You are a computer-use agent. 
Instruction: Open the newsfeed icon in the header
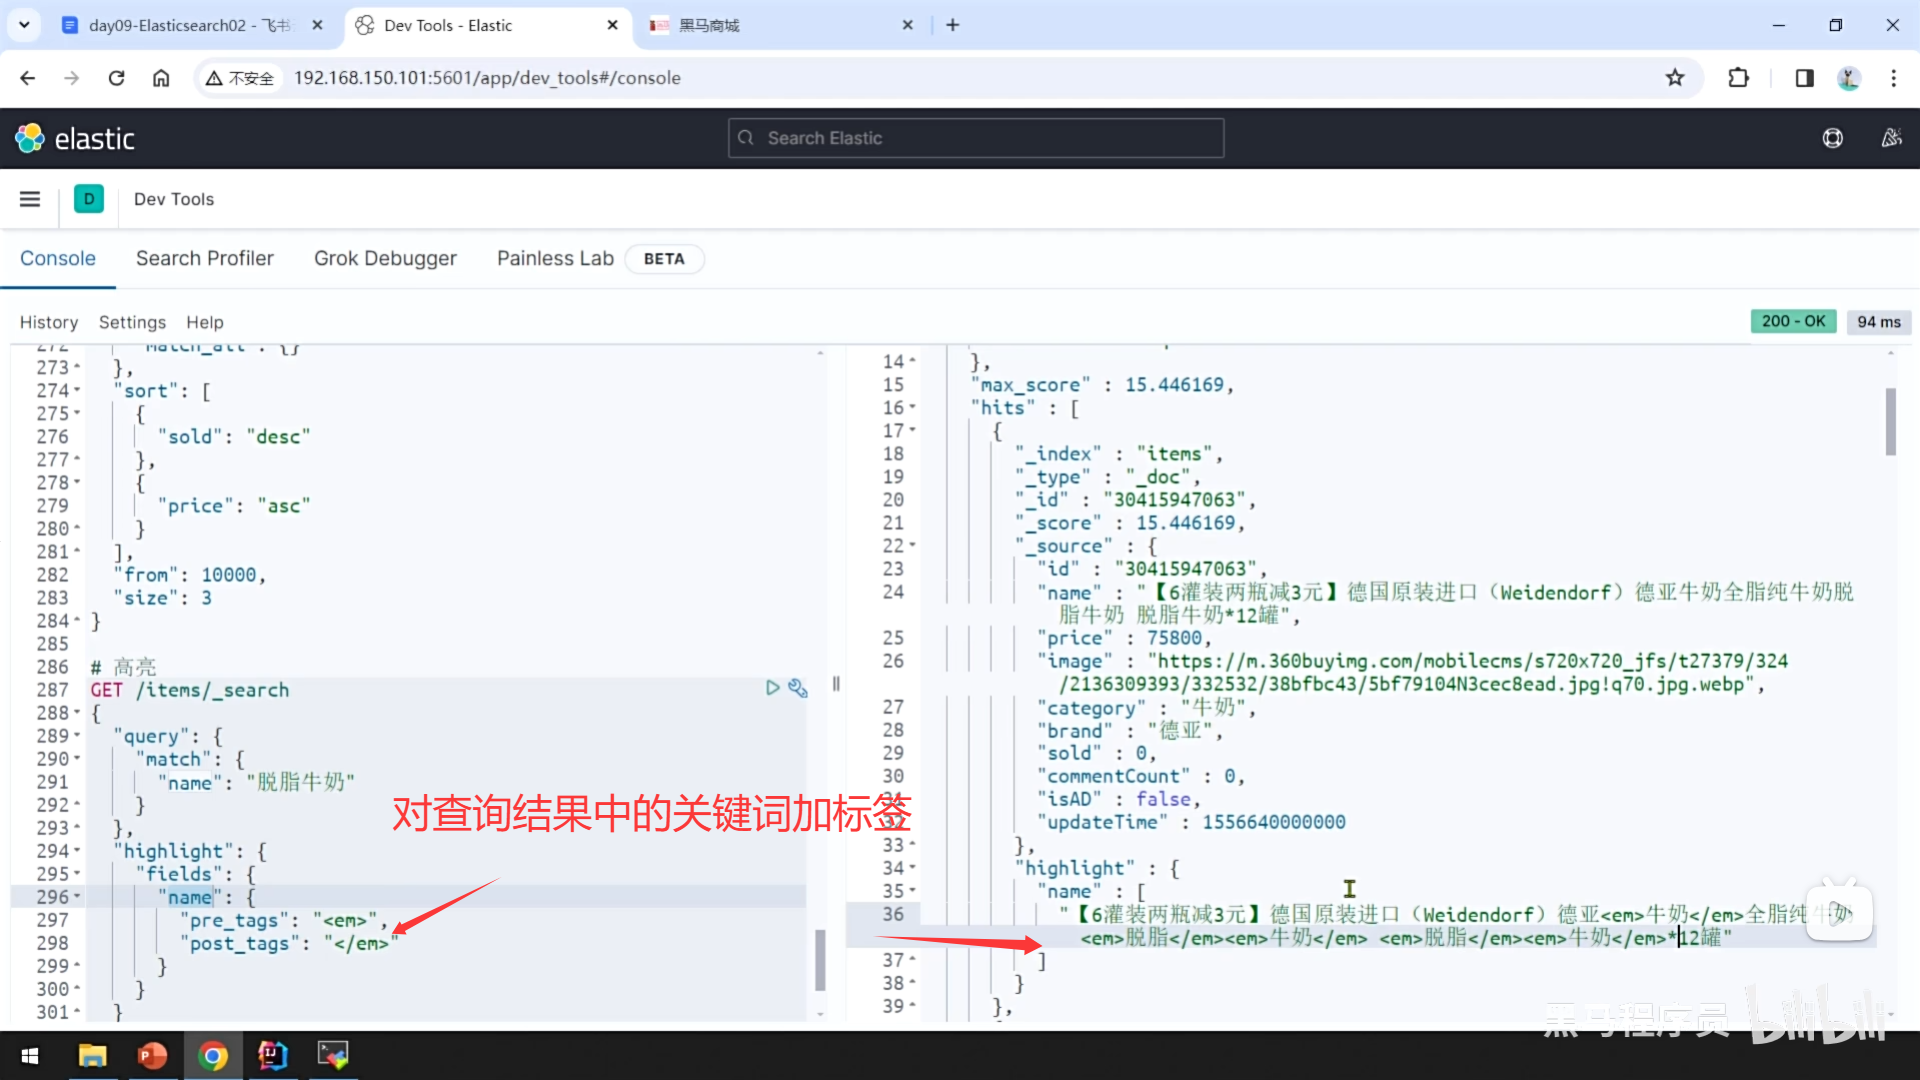[1891, 138]
